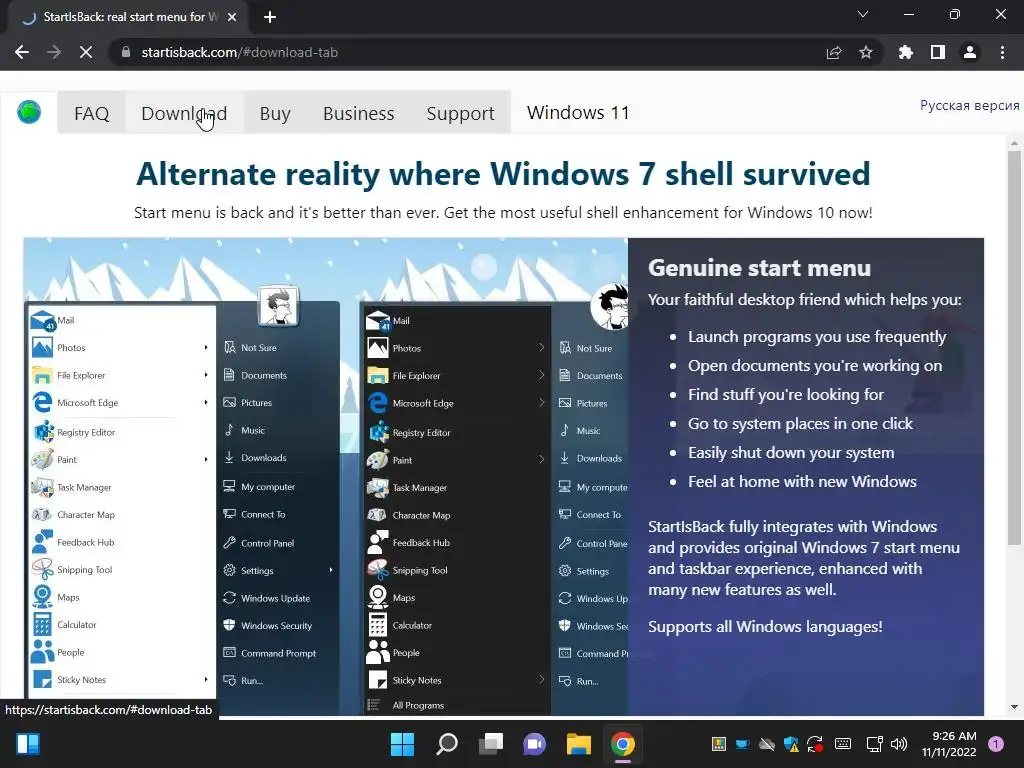Viewport: 1024px width, 768px height.
Task: Open the OneDrive tray icon
Action: (767, 744)
